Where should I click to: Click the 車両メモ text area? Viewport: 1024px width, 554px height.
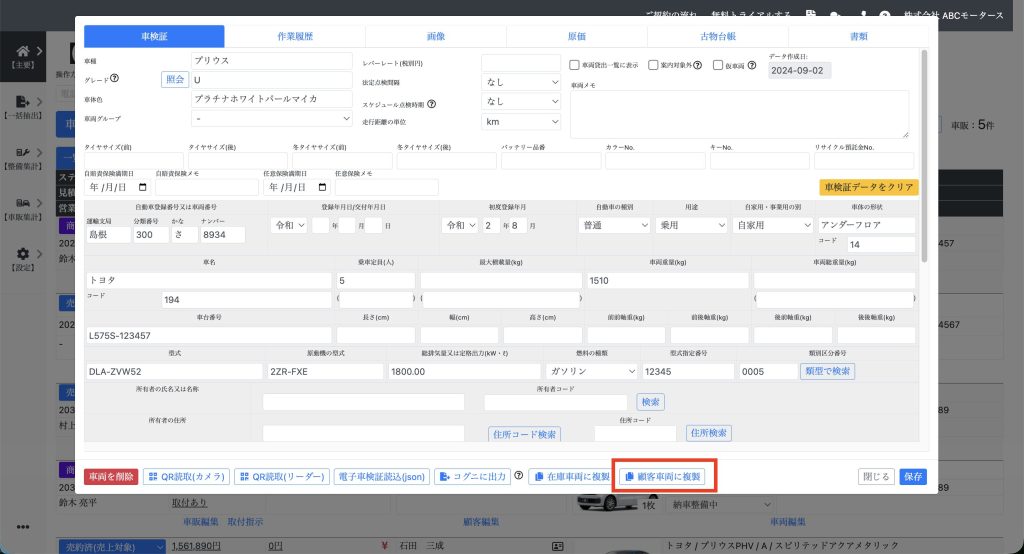pos(739,114)
